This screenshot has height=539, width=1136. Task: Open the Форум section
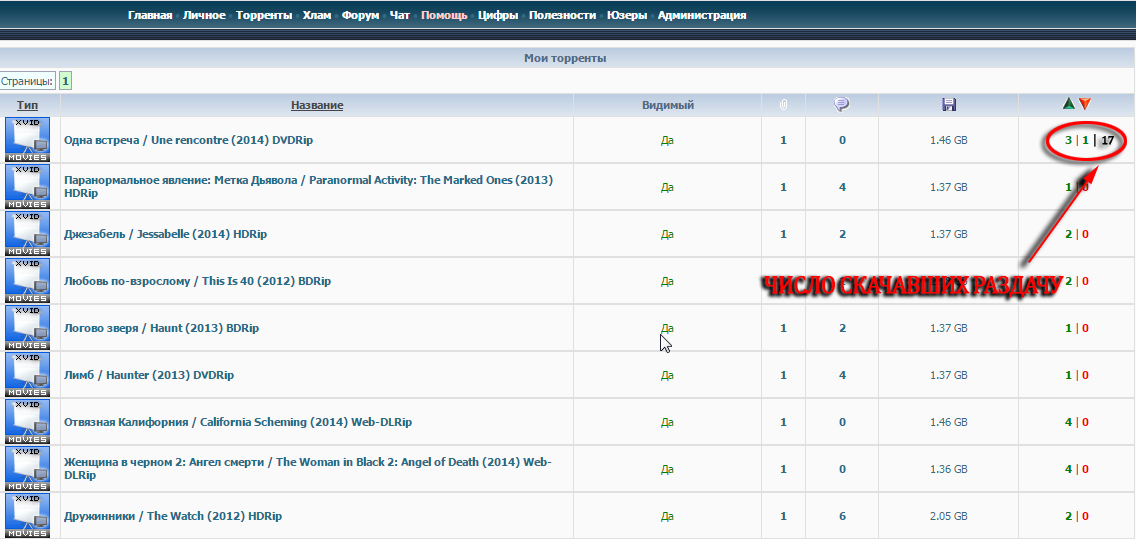point(360,15)
